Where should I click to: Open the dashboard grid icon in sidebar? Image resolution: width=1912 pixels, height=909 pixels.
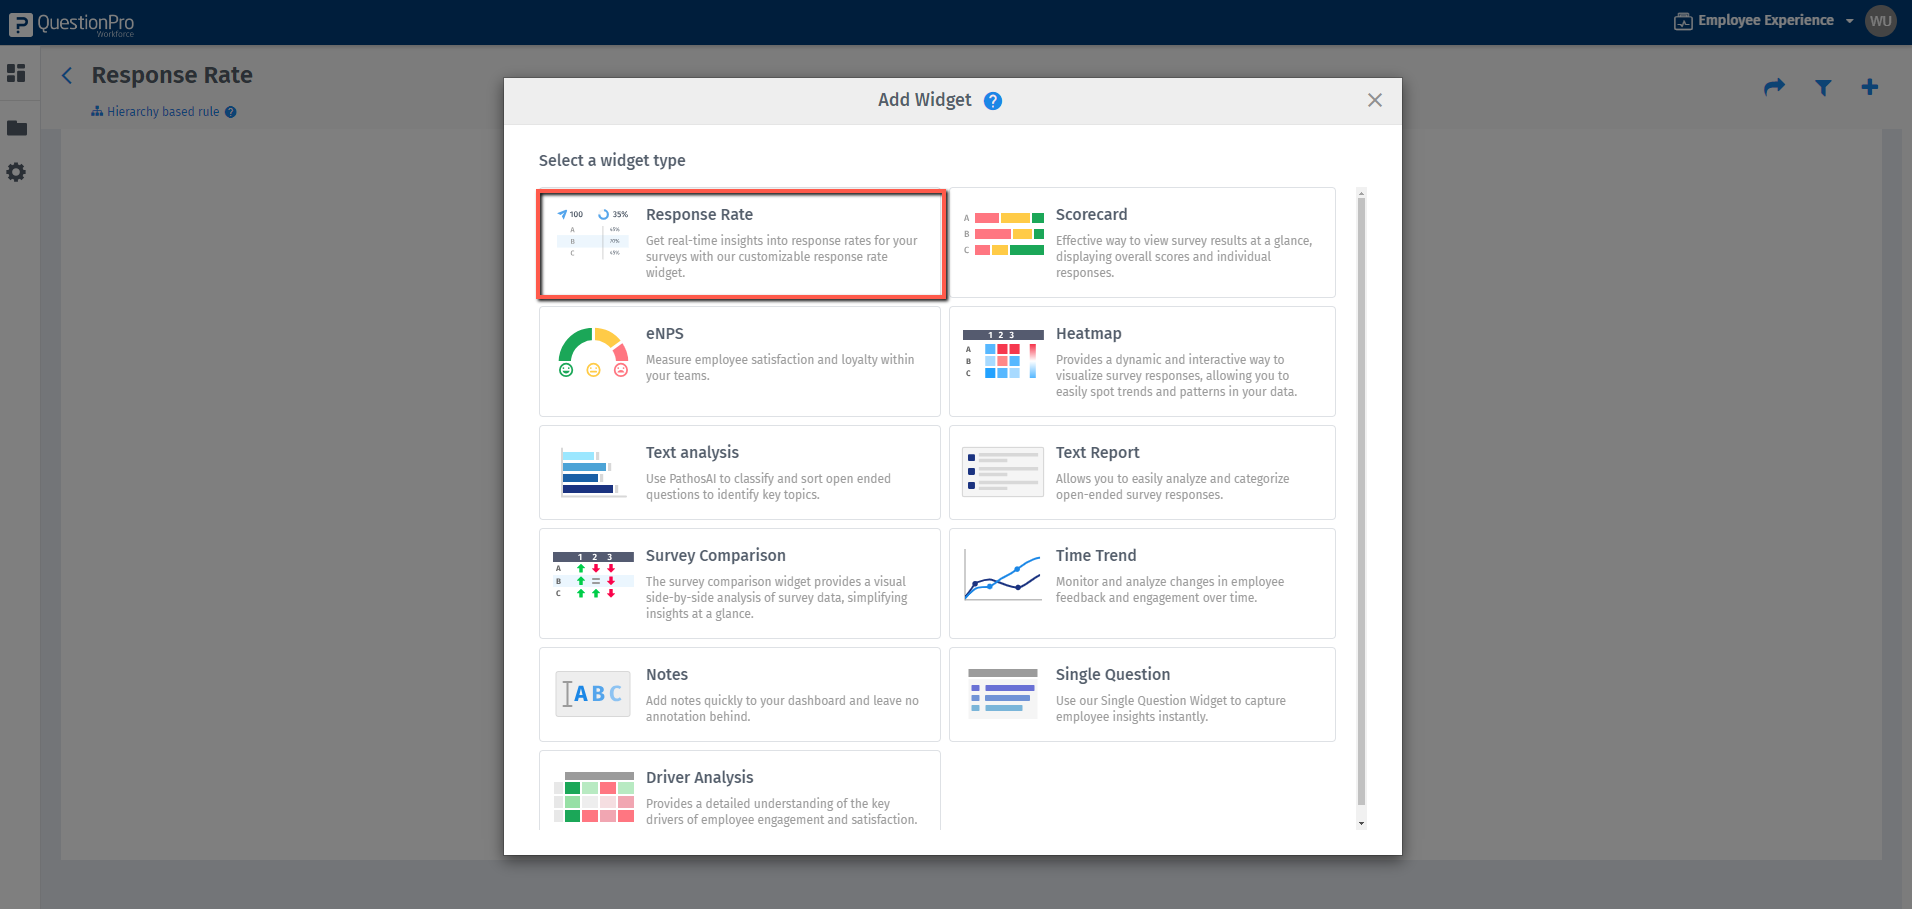(x=16, y=73)
